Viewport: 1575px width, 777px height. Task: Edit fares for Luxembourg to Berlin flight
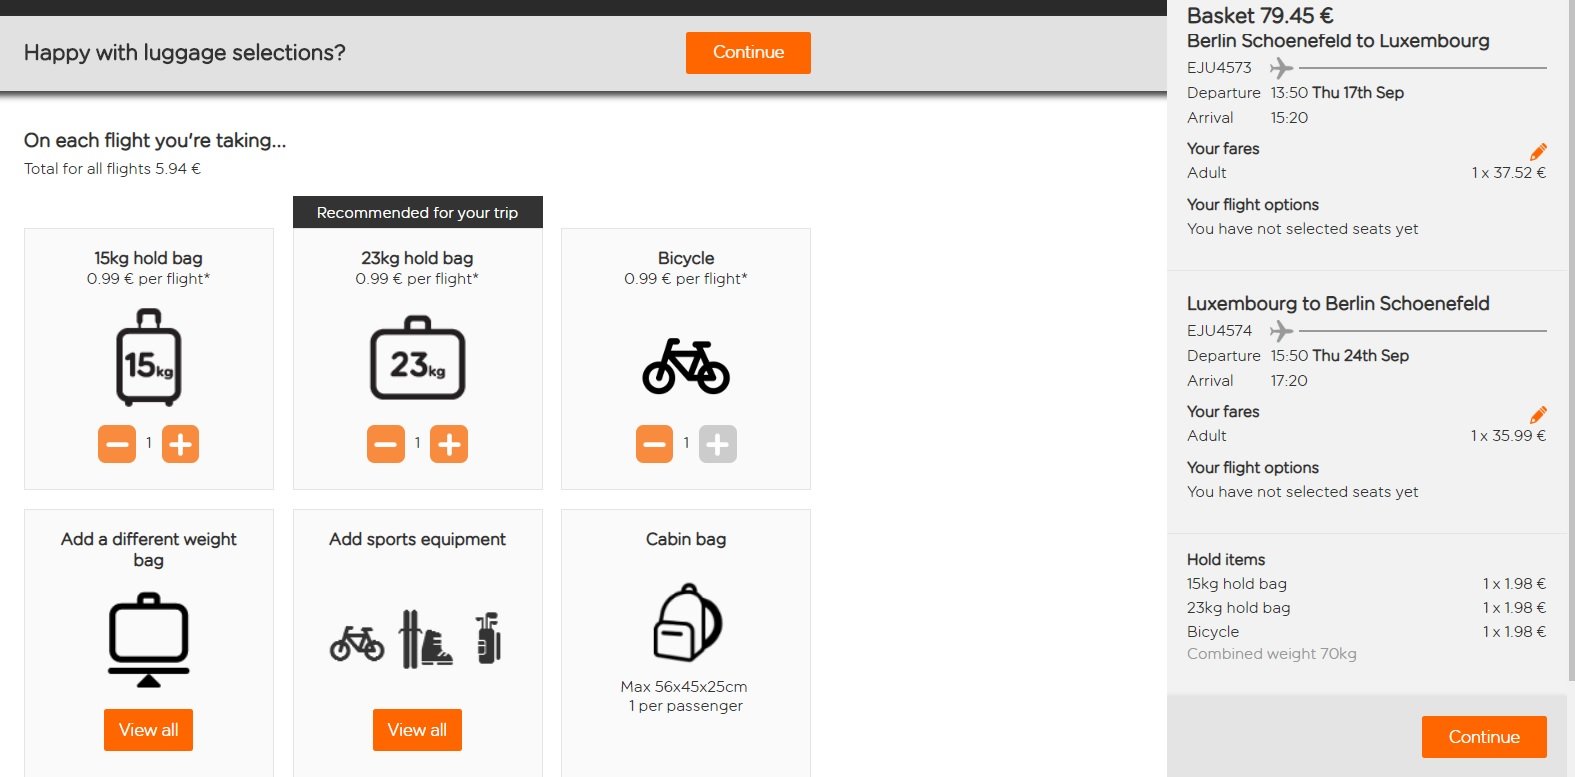tap(1538, 414)
